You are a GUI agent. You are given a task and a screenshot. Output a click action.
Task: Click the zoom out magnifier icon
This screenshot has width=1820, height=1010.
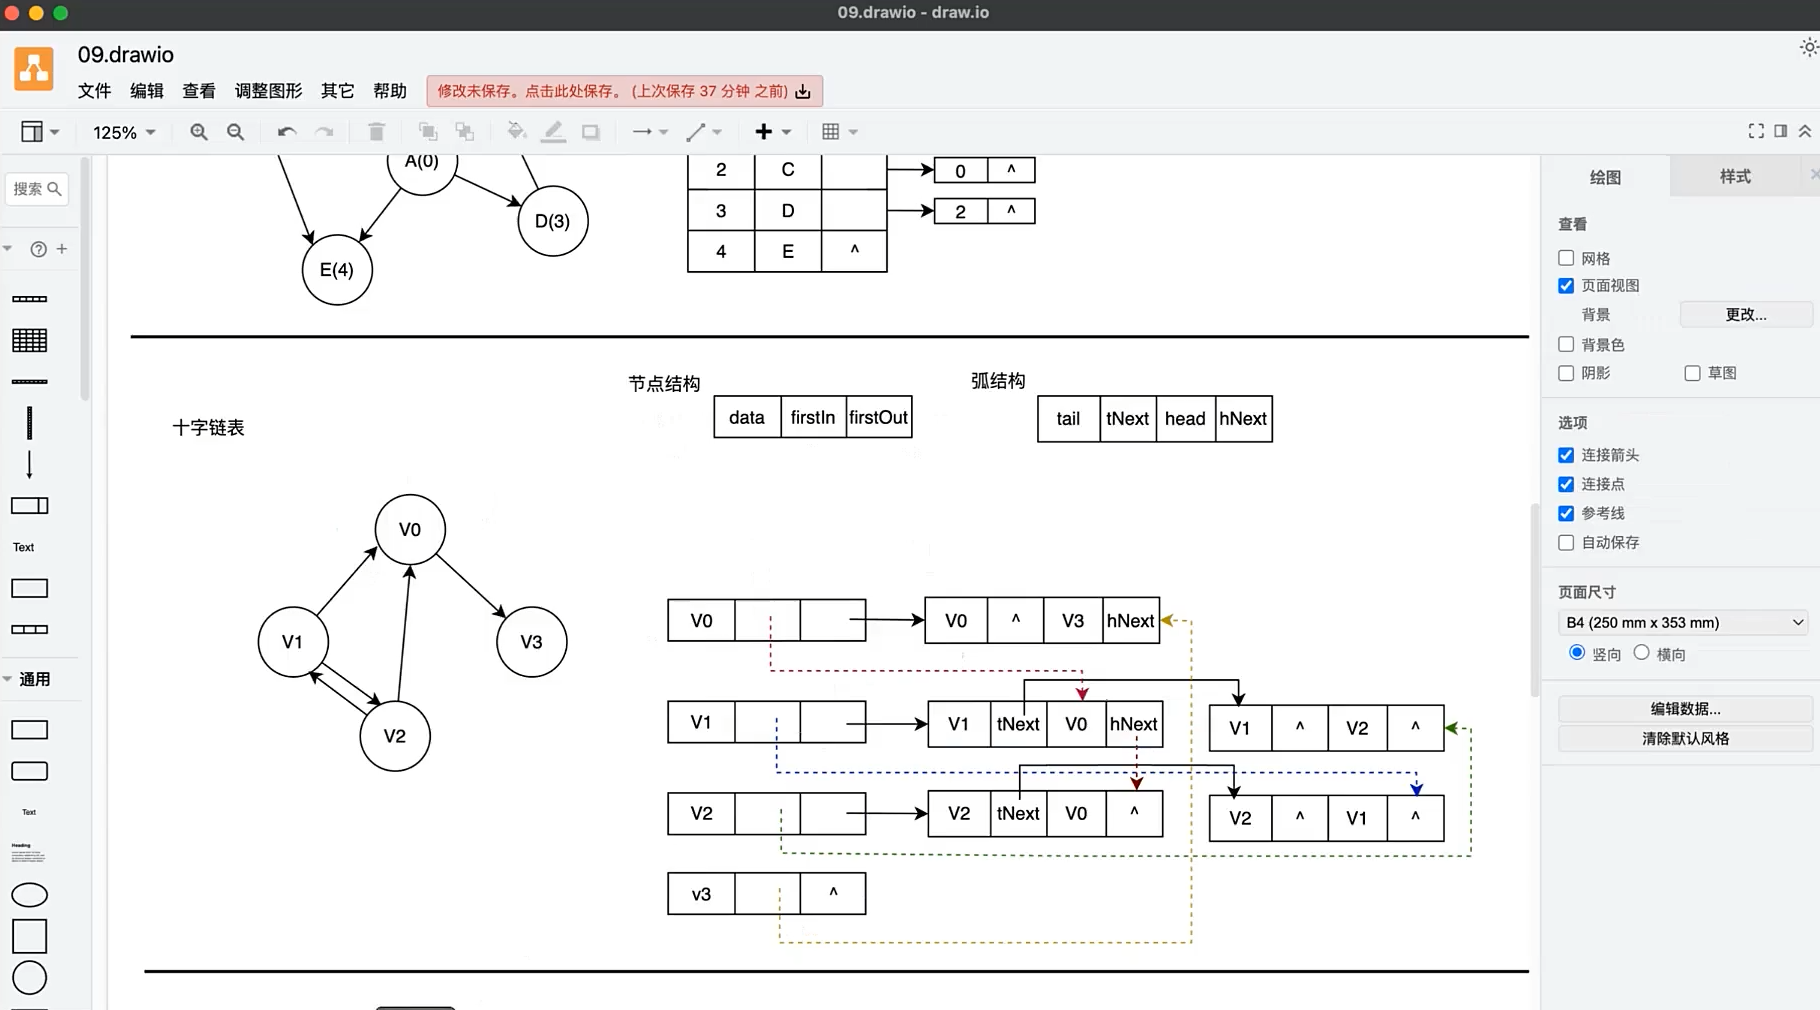click(236, 132)
